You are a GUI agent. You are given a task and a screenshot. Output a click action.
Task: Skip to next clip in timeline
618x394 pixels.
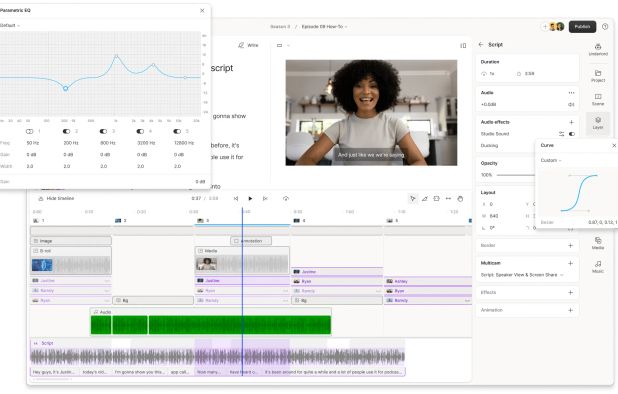(x=265, y=199)
